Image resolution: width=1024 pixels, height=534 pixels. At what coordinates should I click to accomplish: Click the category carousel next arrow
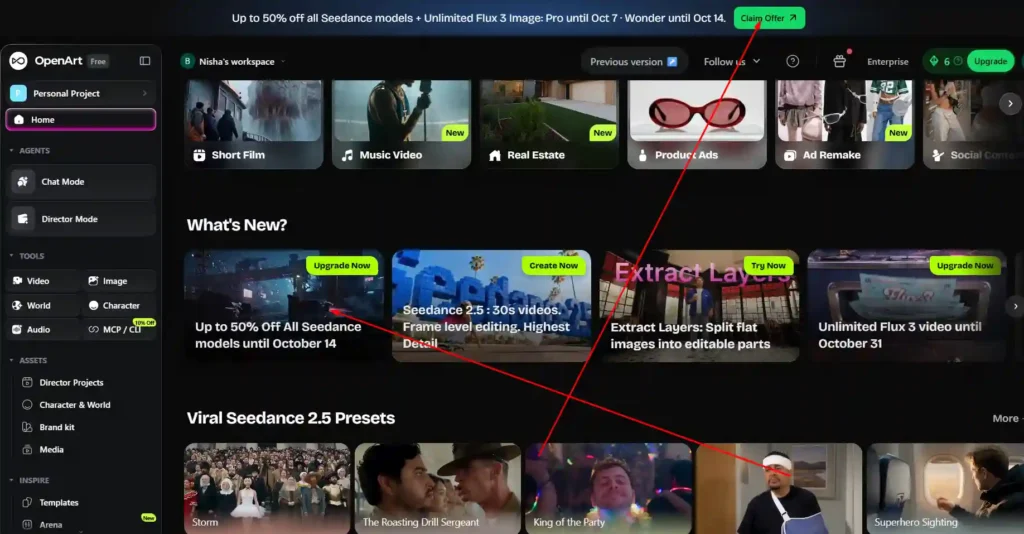(1010, 103)
